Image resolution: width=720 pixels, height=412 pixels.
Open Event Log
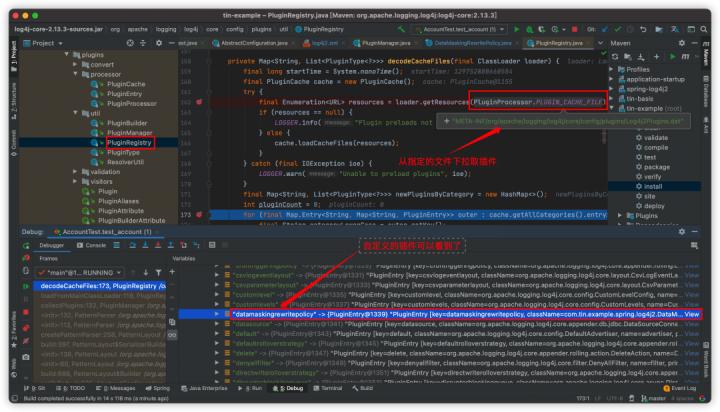[680, 388]
